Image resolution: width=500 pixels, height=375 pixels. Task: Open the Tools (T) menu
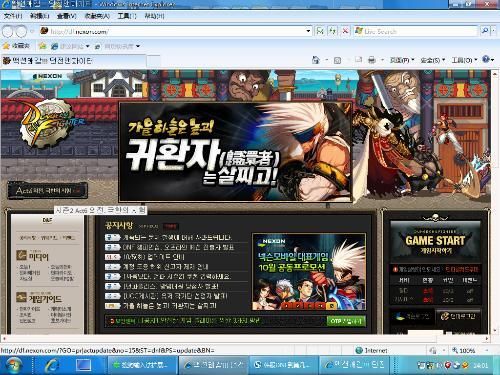[127, 16]
